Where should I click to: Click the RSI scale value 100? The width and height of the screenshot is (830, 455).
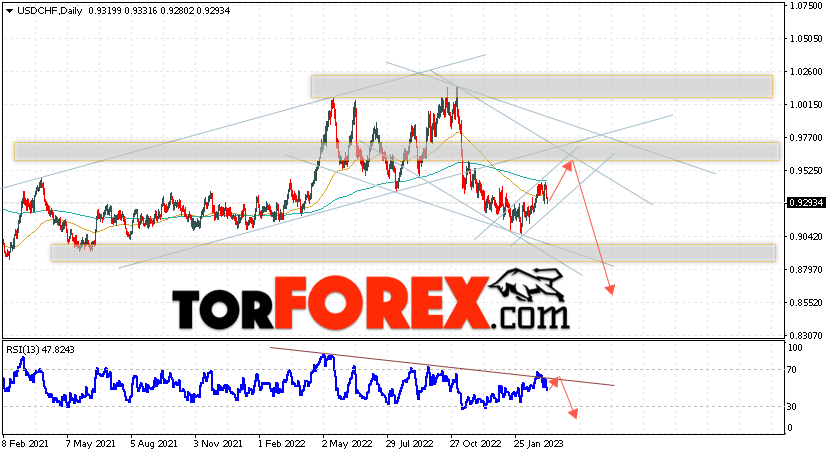795,348
